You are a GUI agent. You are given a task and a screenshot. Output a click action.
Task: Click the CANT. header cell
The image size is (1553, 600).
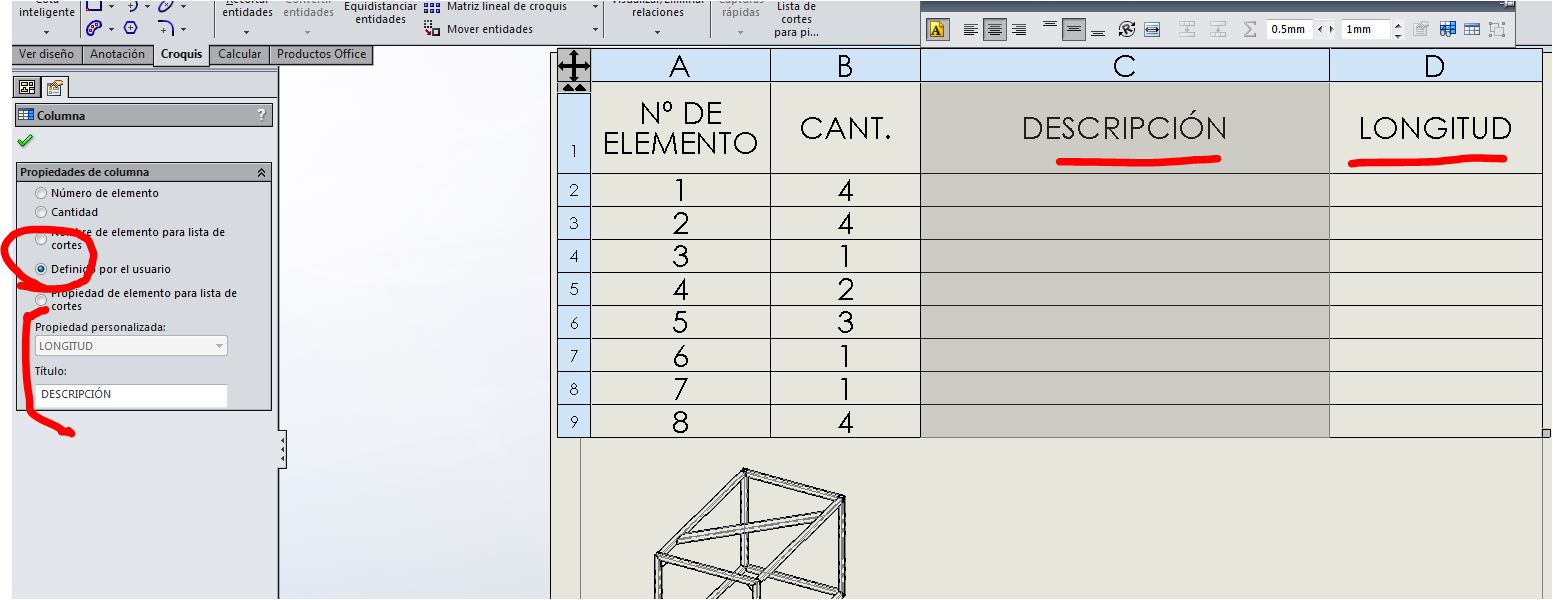(845, 128)
